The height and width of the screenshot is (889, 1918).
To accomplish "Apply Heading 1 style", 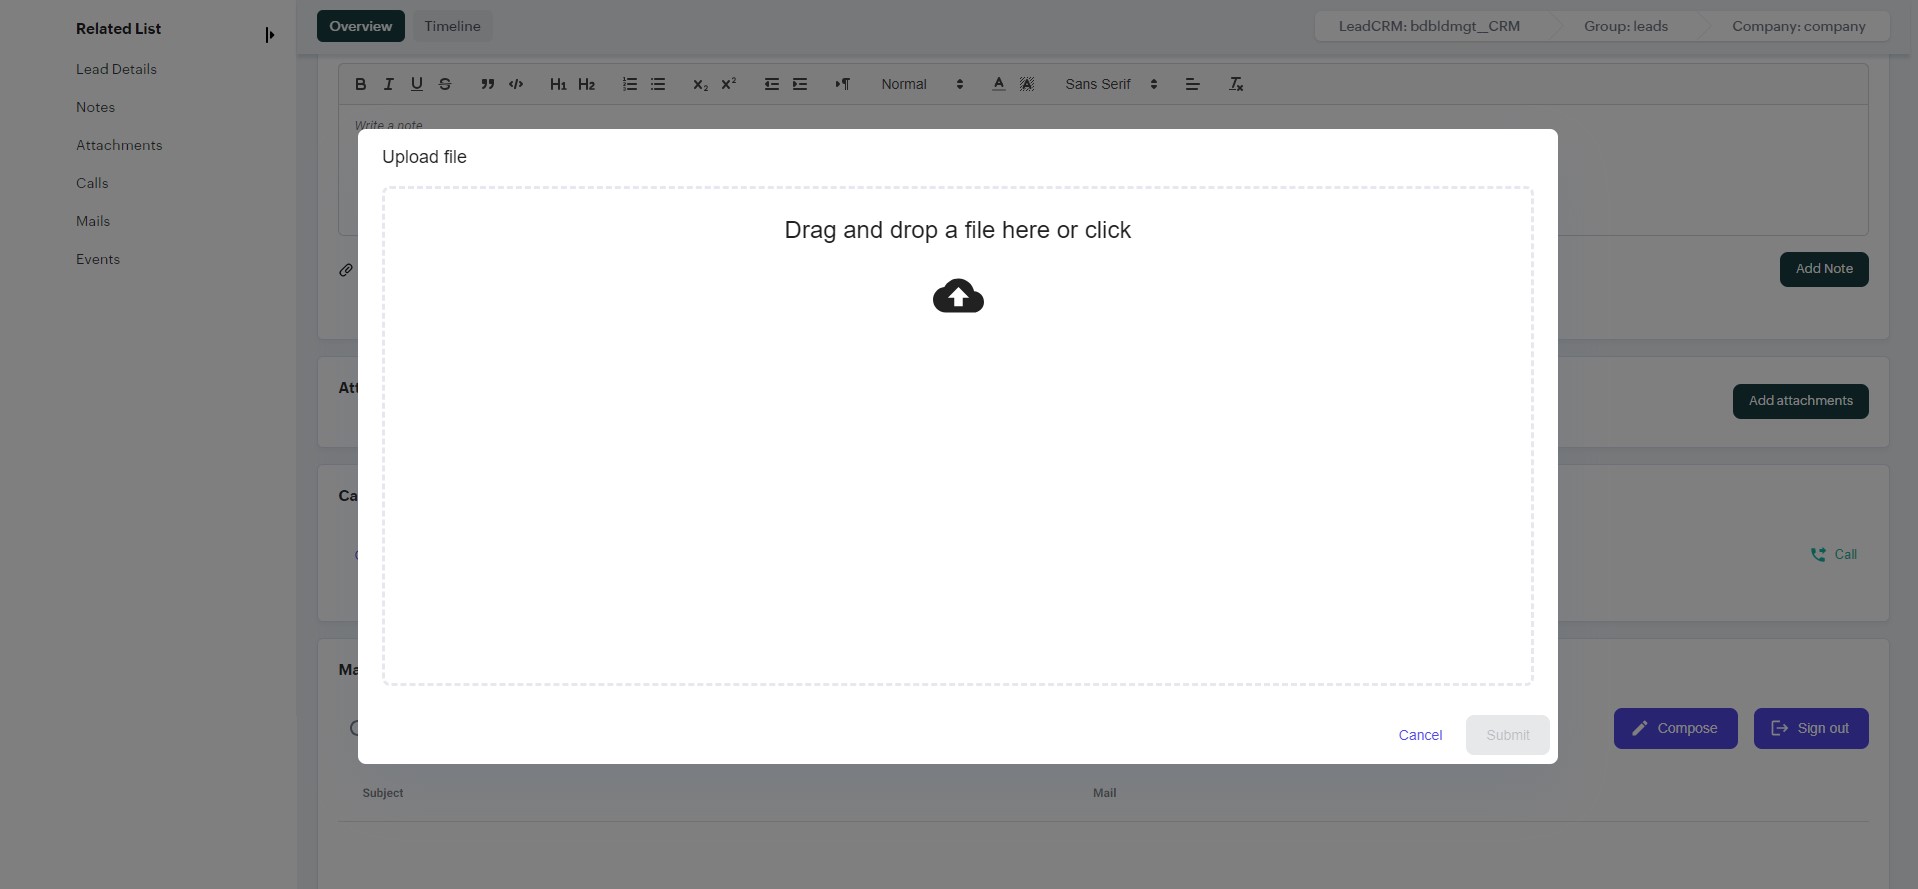I will (x=558, y=84).
